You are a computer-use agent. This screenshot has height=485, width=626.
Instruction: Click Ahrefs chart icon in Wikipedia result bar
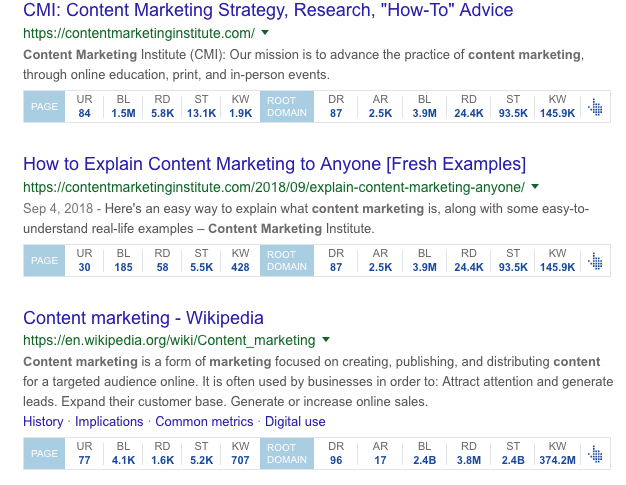pos(595,454)
